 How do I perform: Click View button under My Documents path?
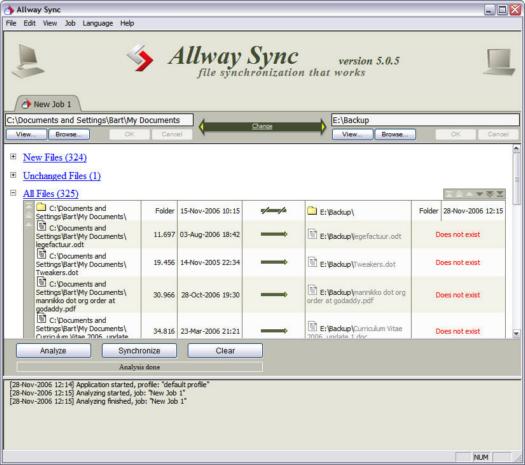(x=26, y=134)
